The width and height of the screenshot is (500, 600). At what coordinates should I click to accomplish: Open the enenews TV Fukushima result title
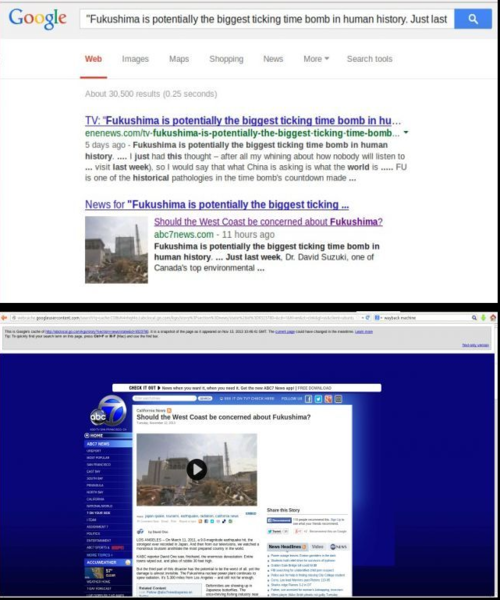243,121
